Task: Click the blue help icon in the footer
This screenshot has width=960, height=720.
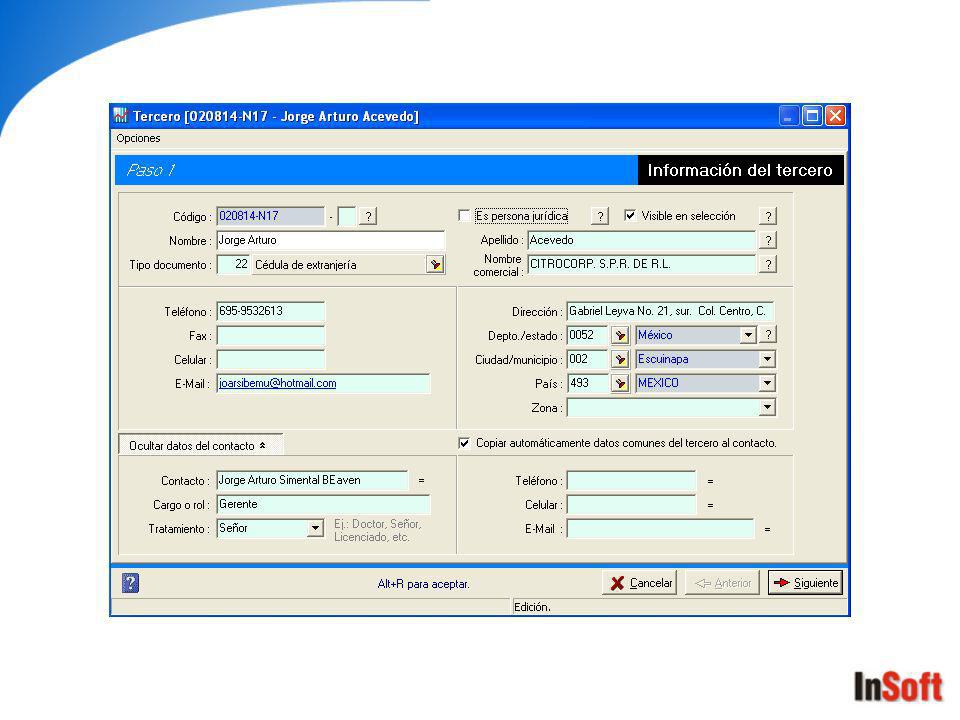Action: coord(130,583)
